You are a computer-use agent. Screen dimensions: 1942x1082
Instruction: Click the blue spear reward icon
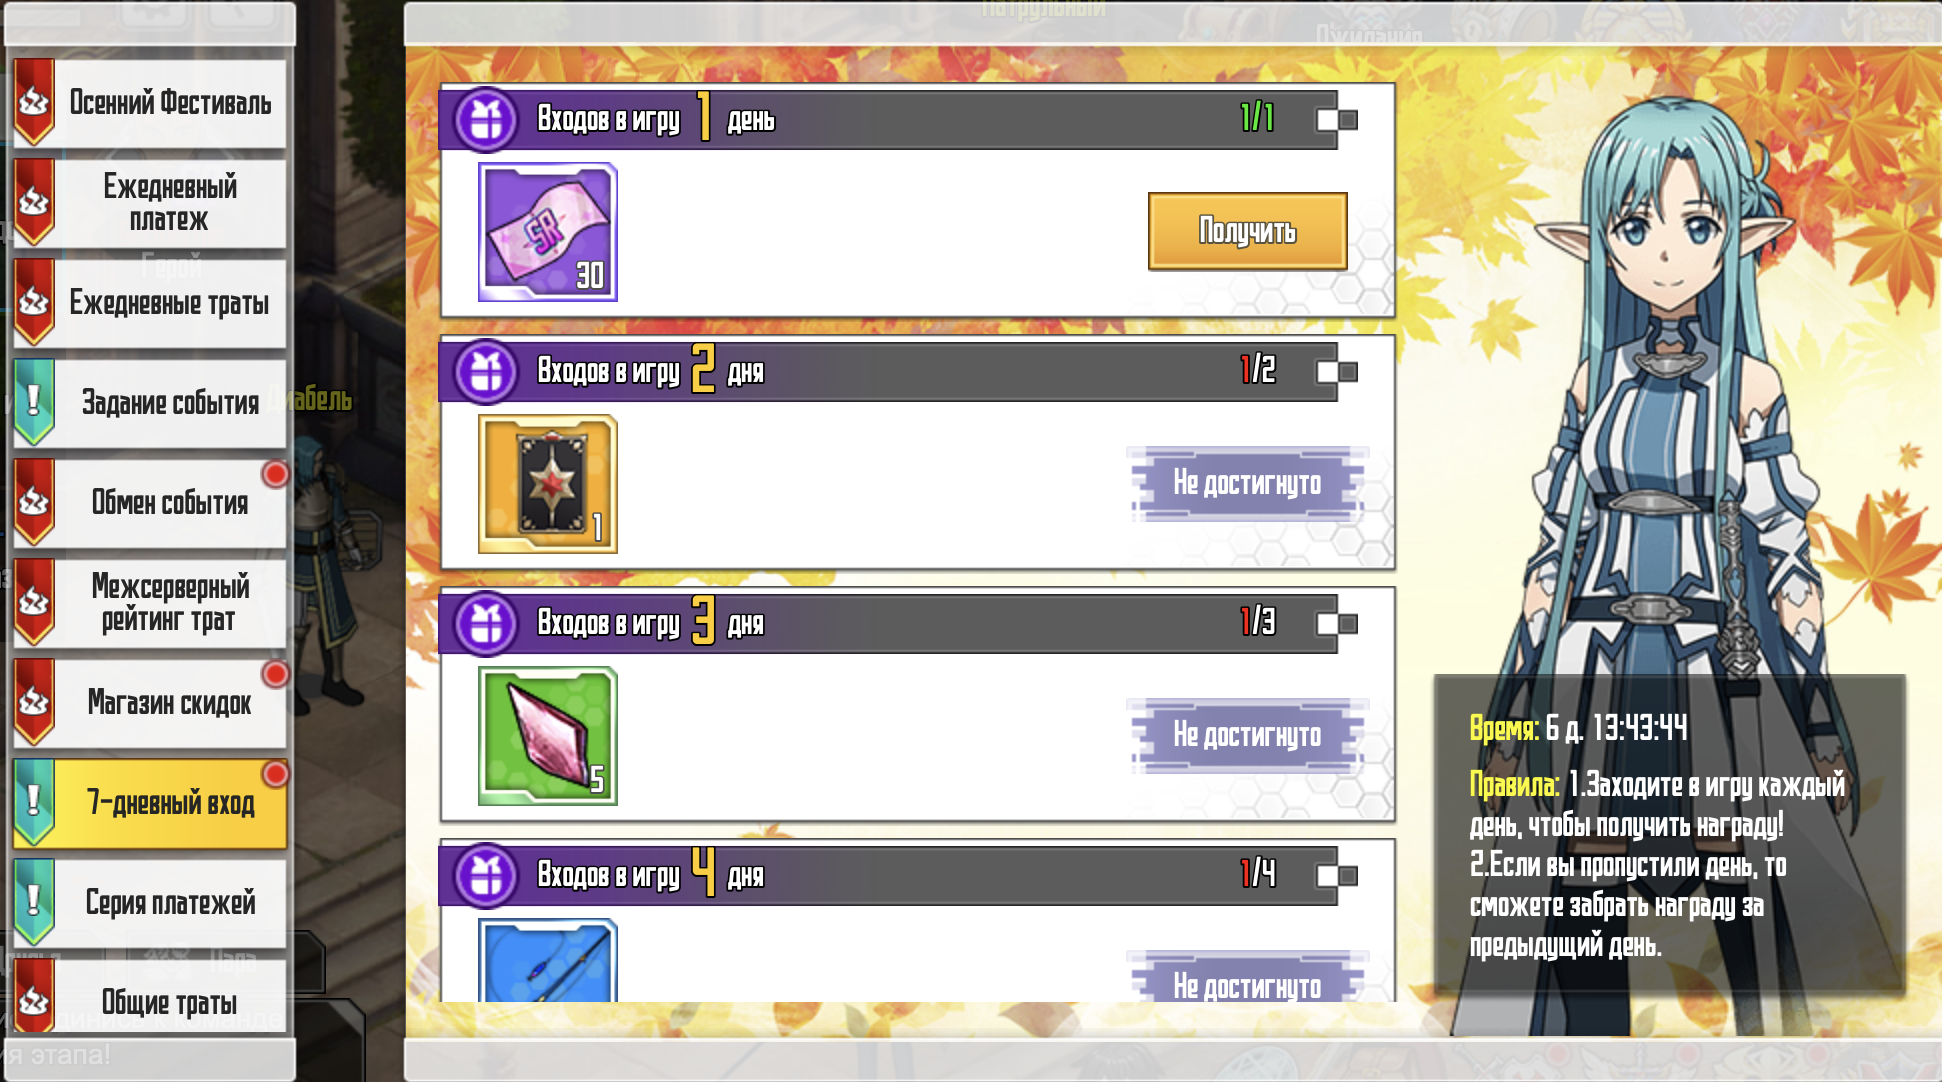click(x=548, y=961)
